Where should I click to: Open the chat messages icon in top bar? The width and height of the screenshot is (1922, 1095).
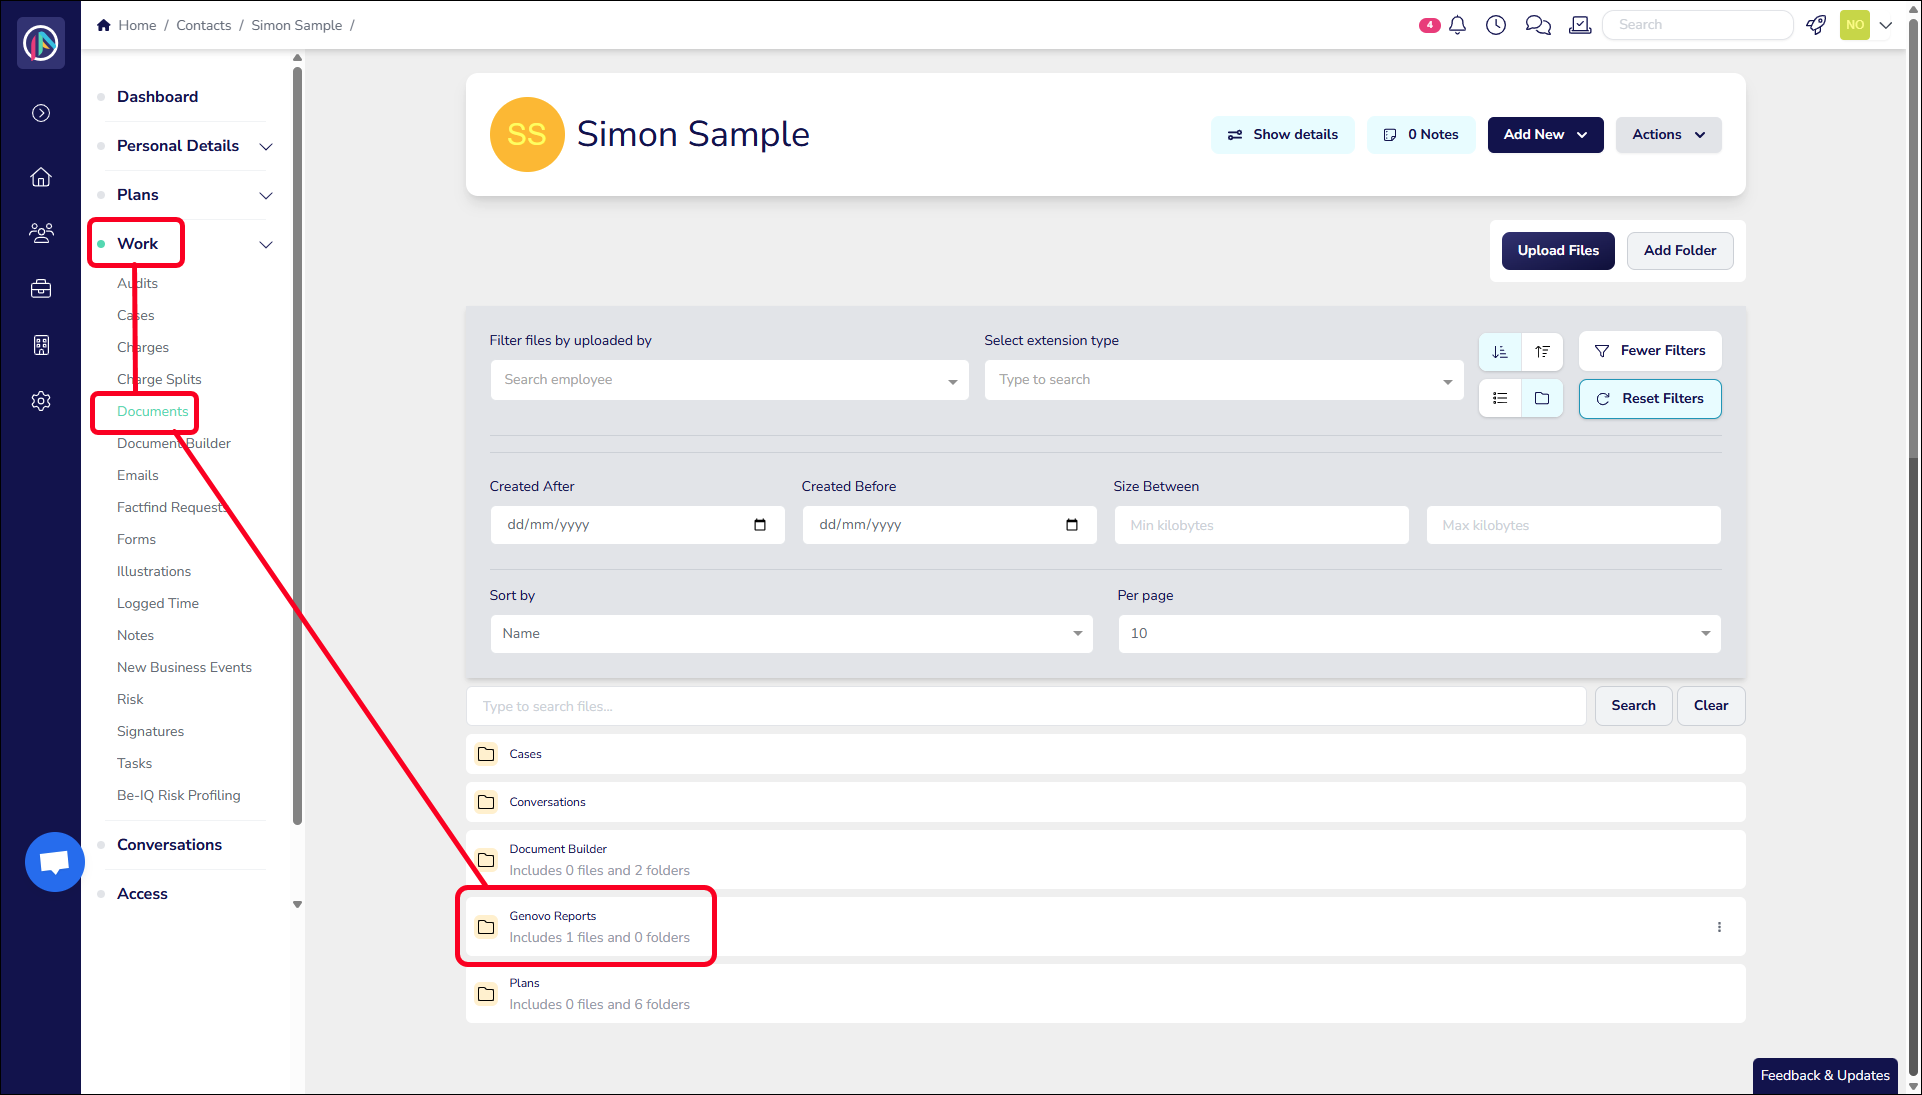(1537, 25)
